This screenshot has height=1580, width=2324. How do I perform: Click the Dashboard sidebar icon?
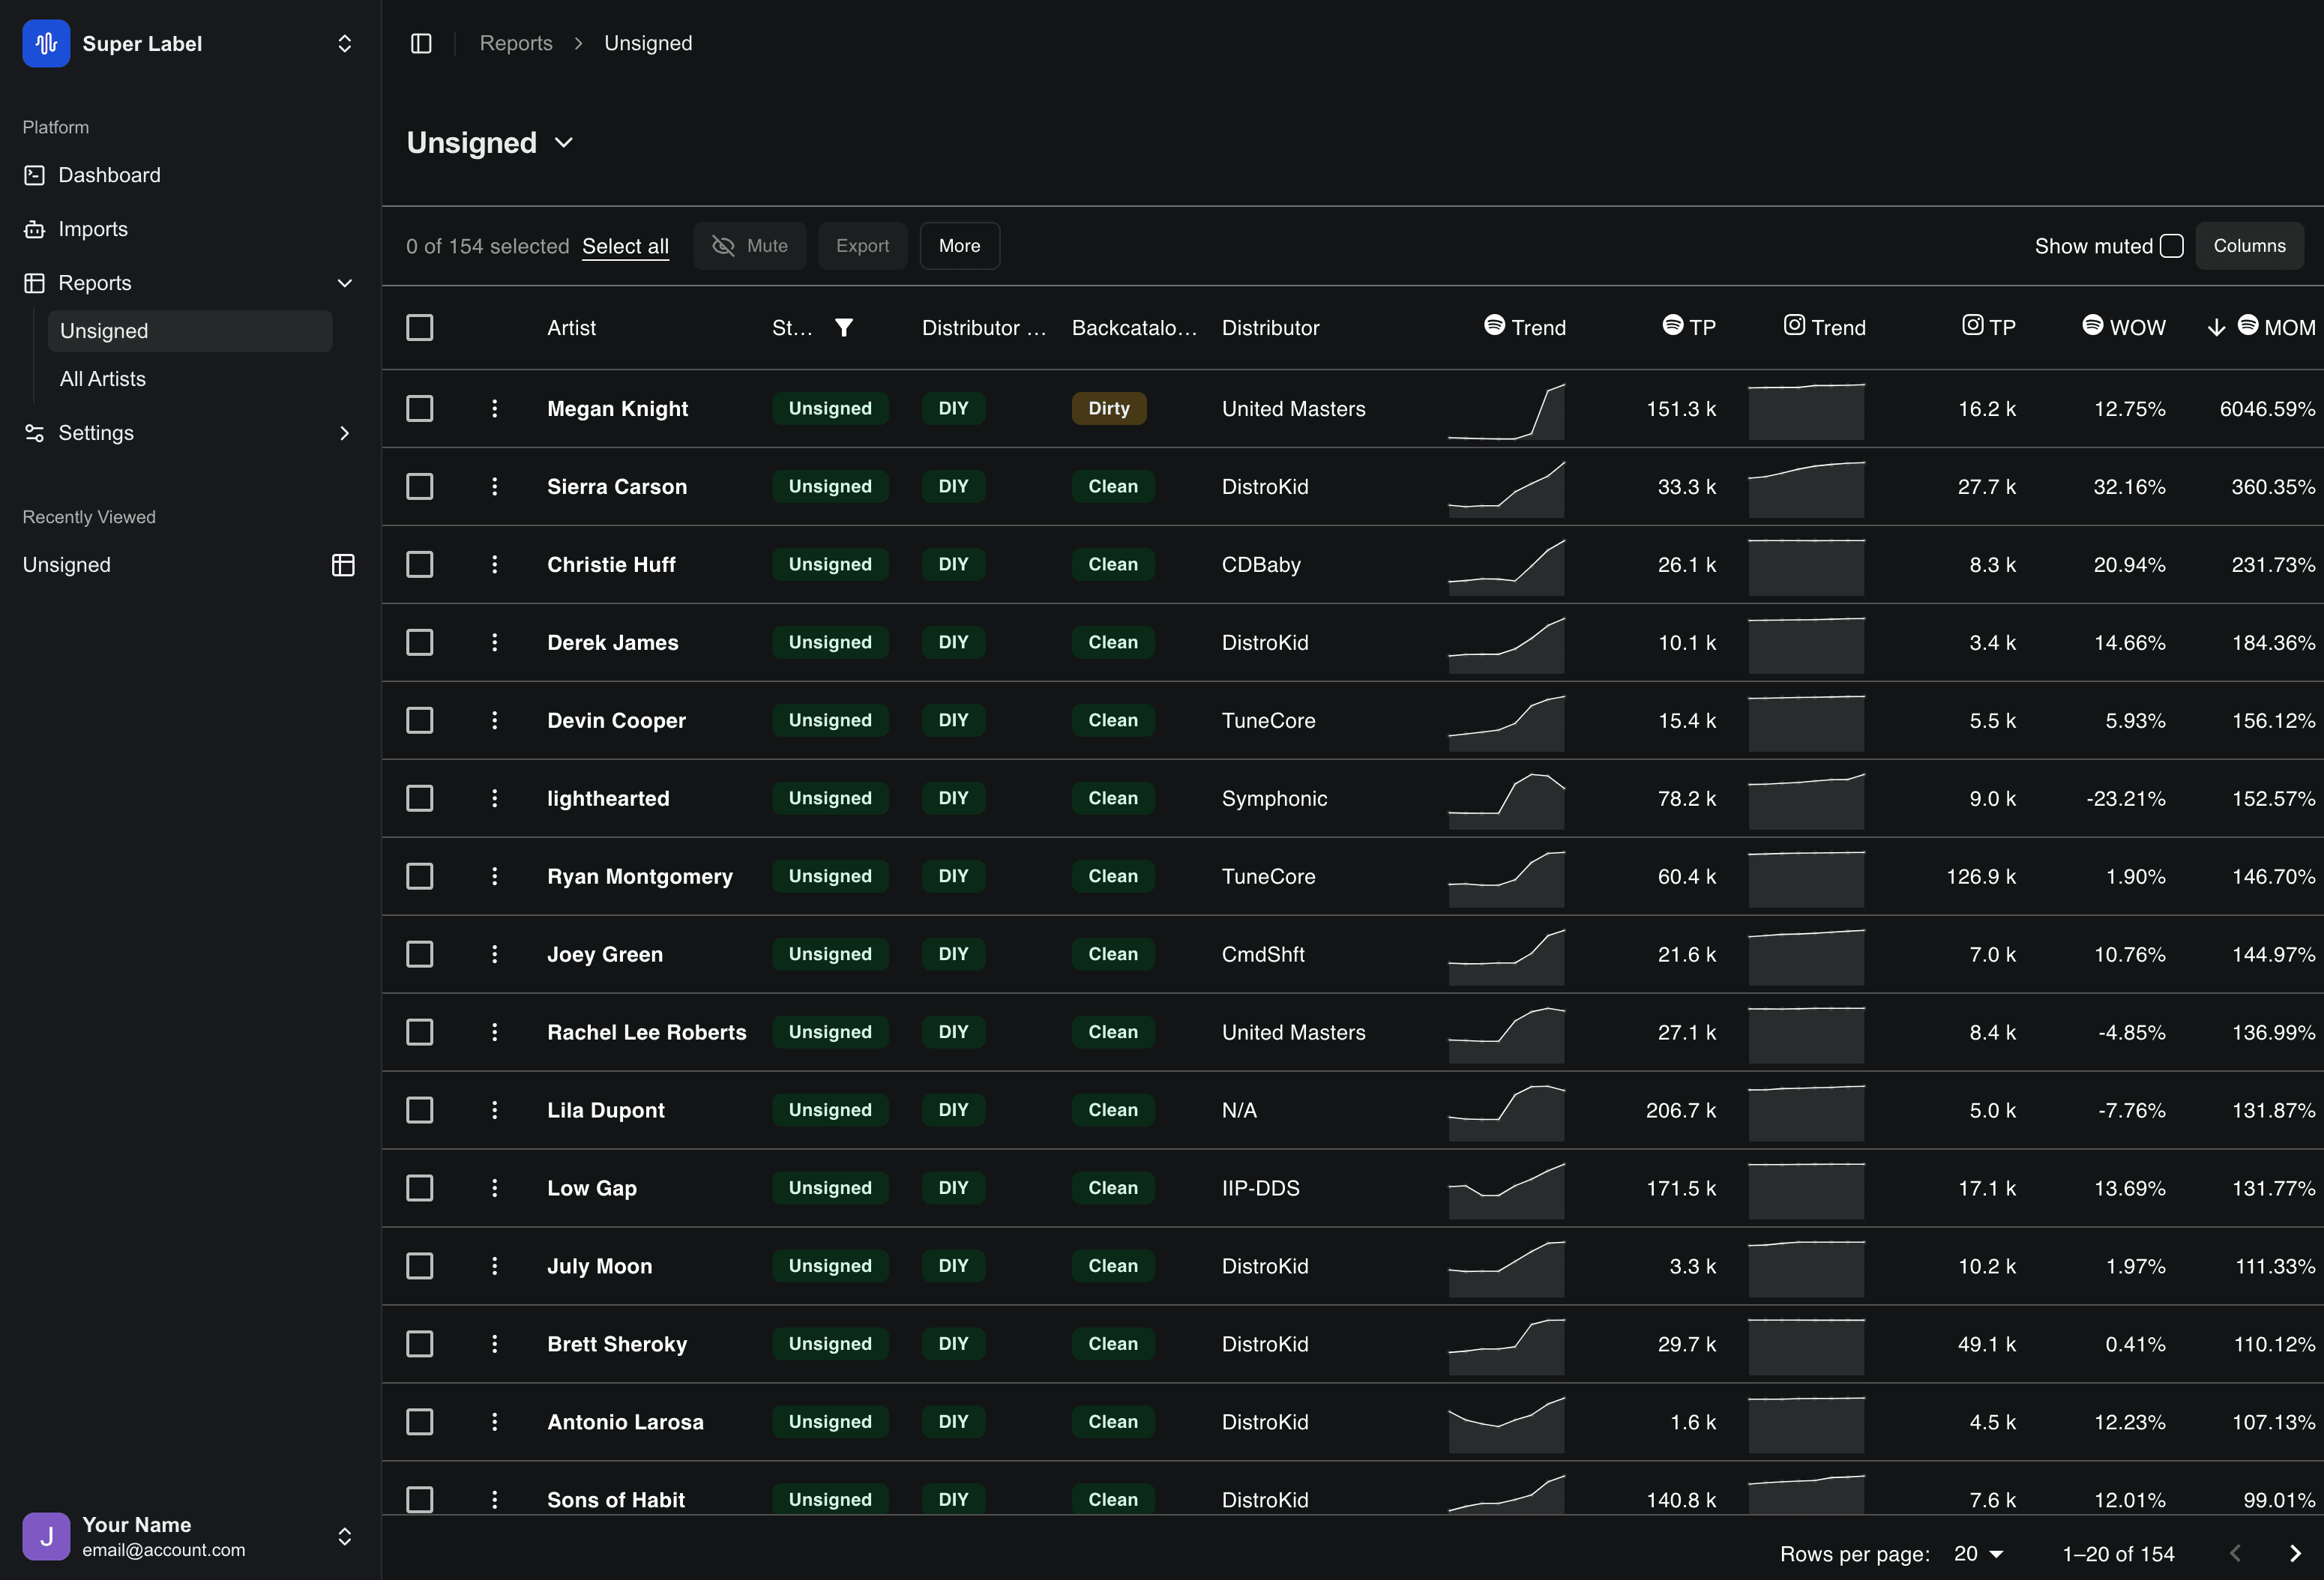tap(34, 175)
